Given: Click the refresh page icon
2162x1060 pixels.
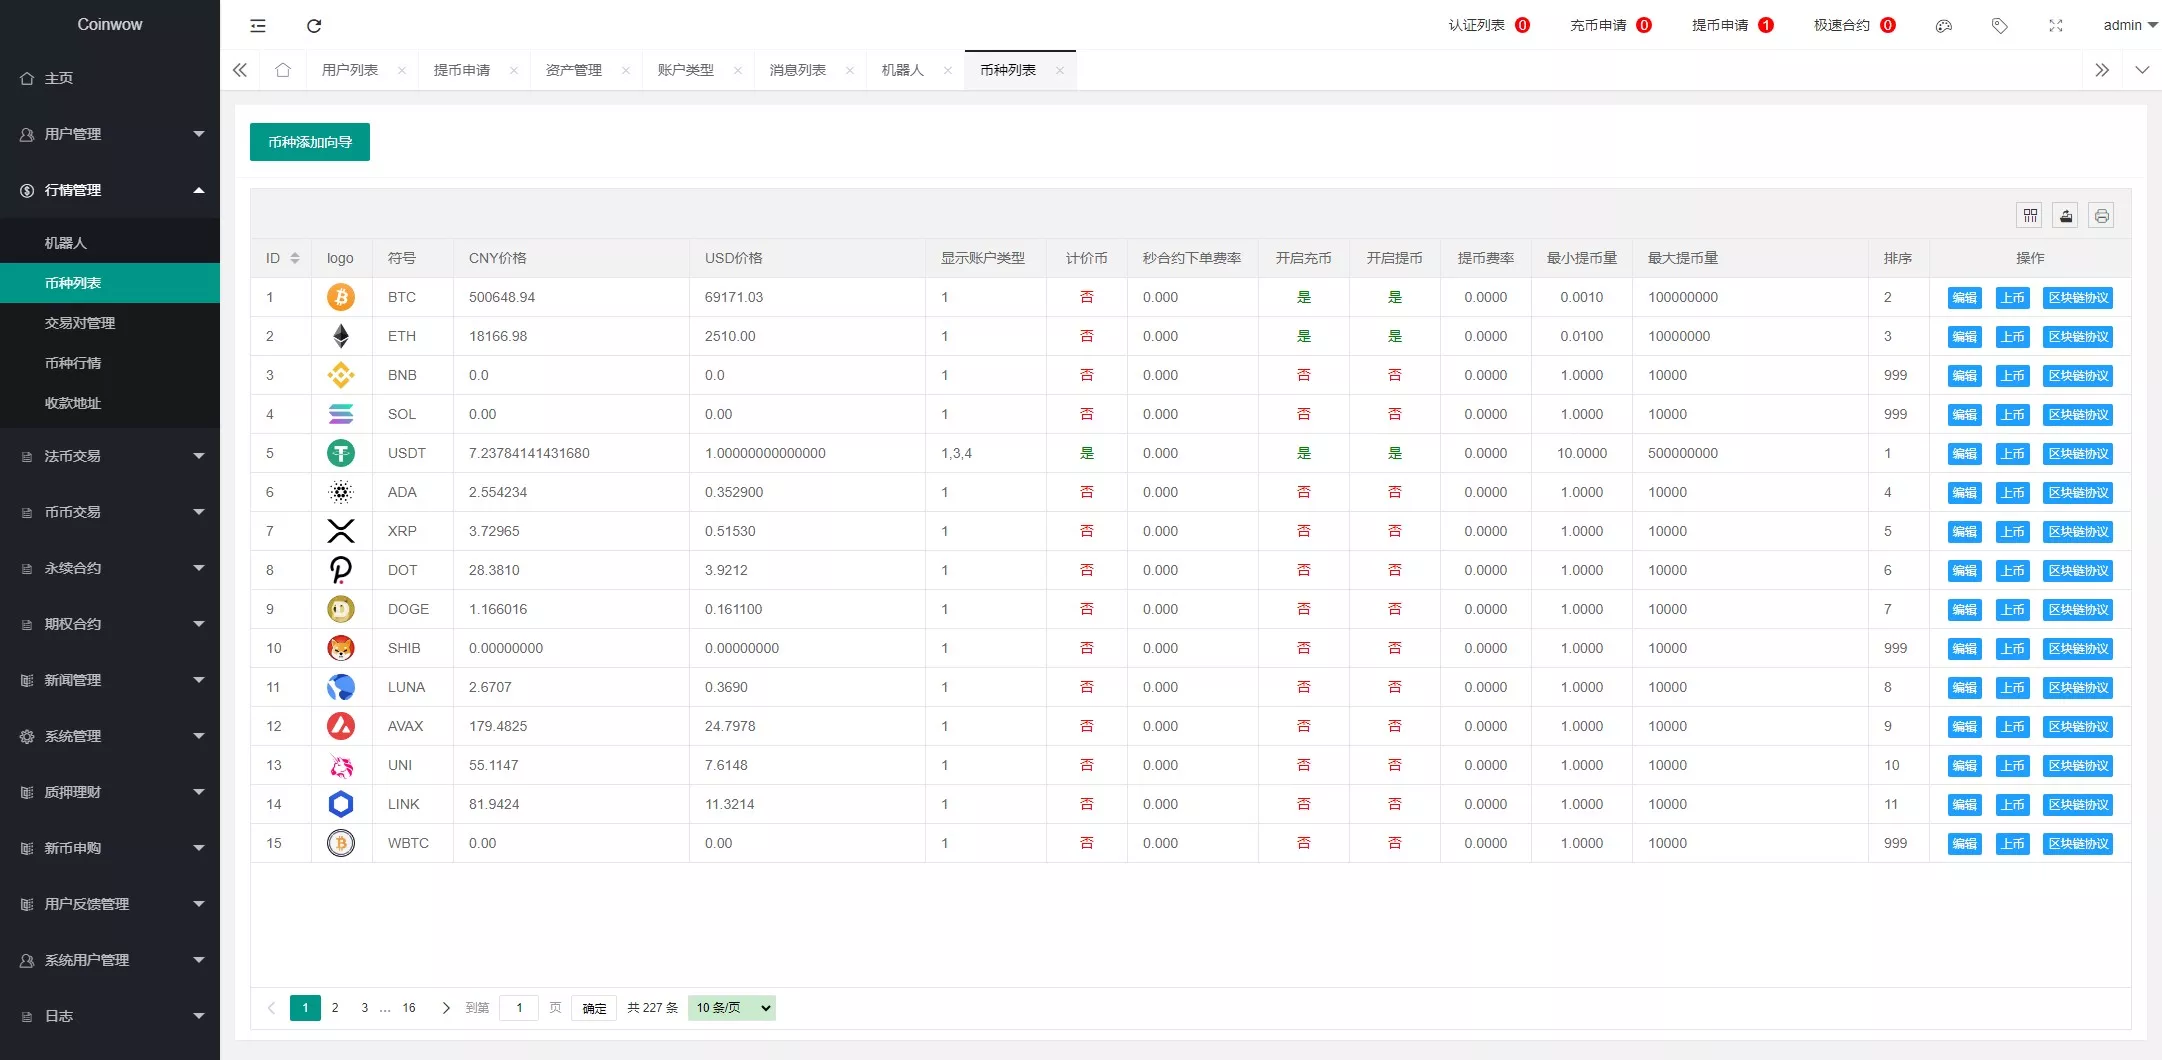Looking at the screenshot, I should tap(314, 26).
